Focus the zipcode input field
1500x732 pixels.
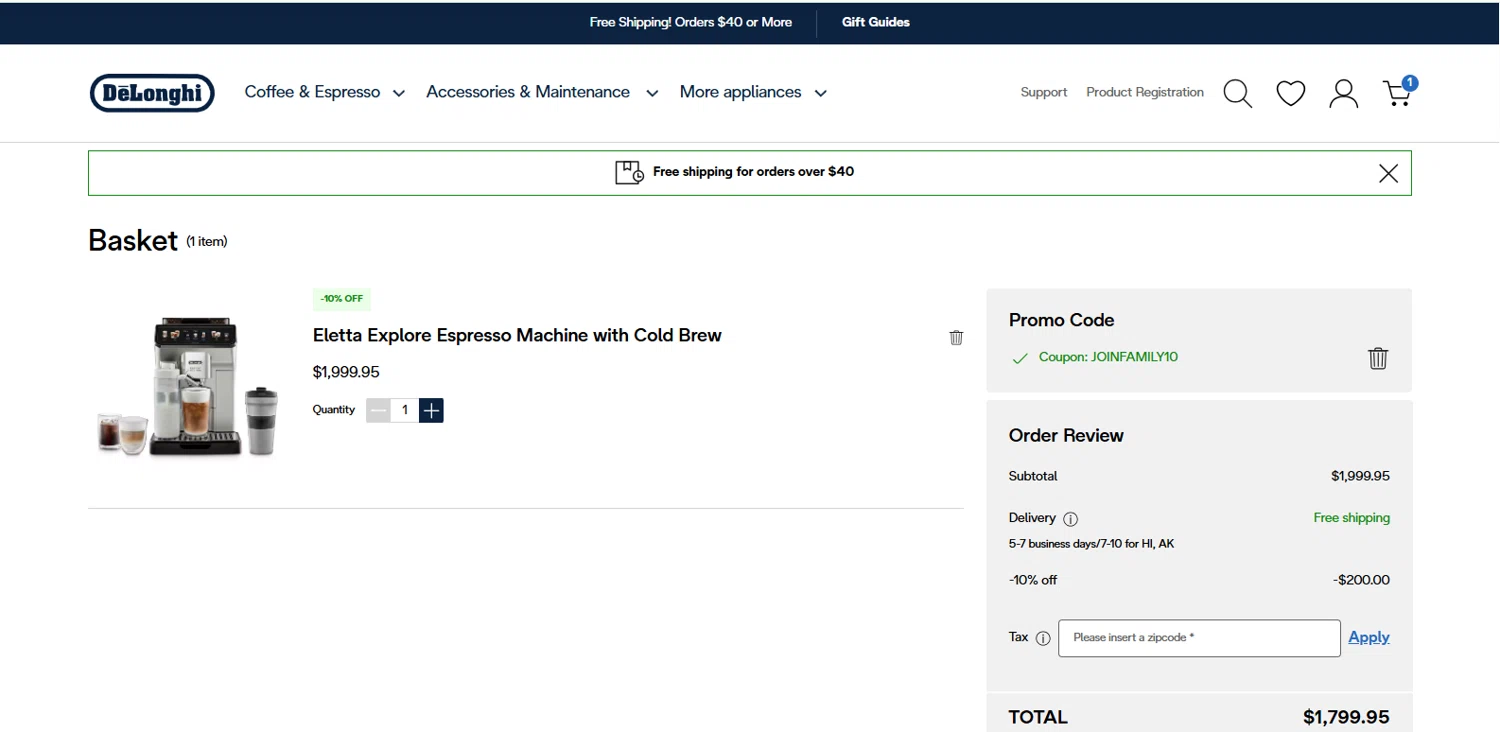1198,638
